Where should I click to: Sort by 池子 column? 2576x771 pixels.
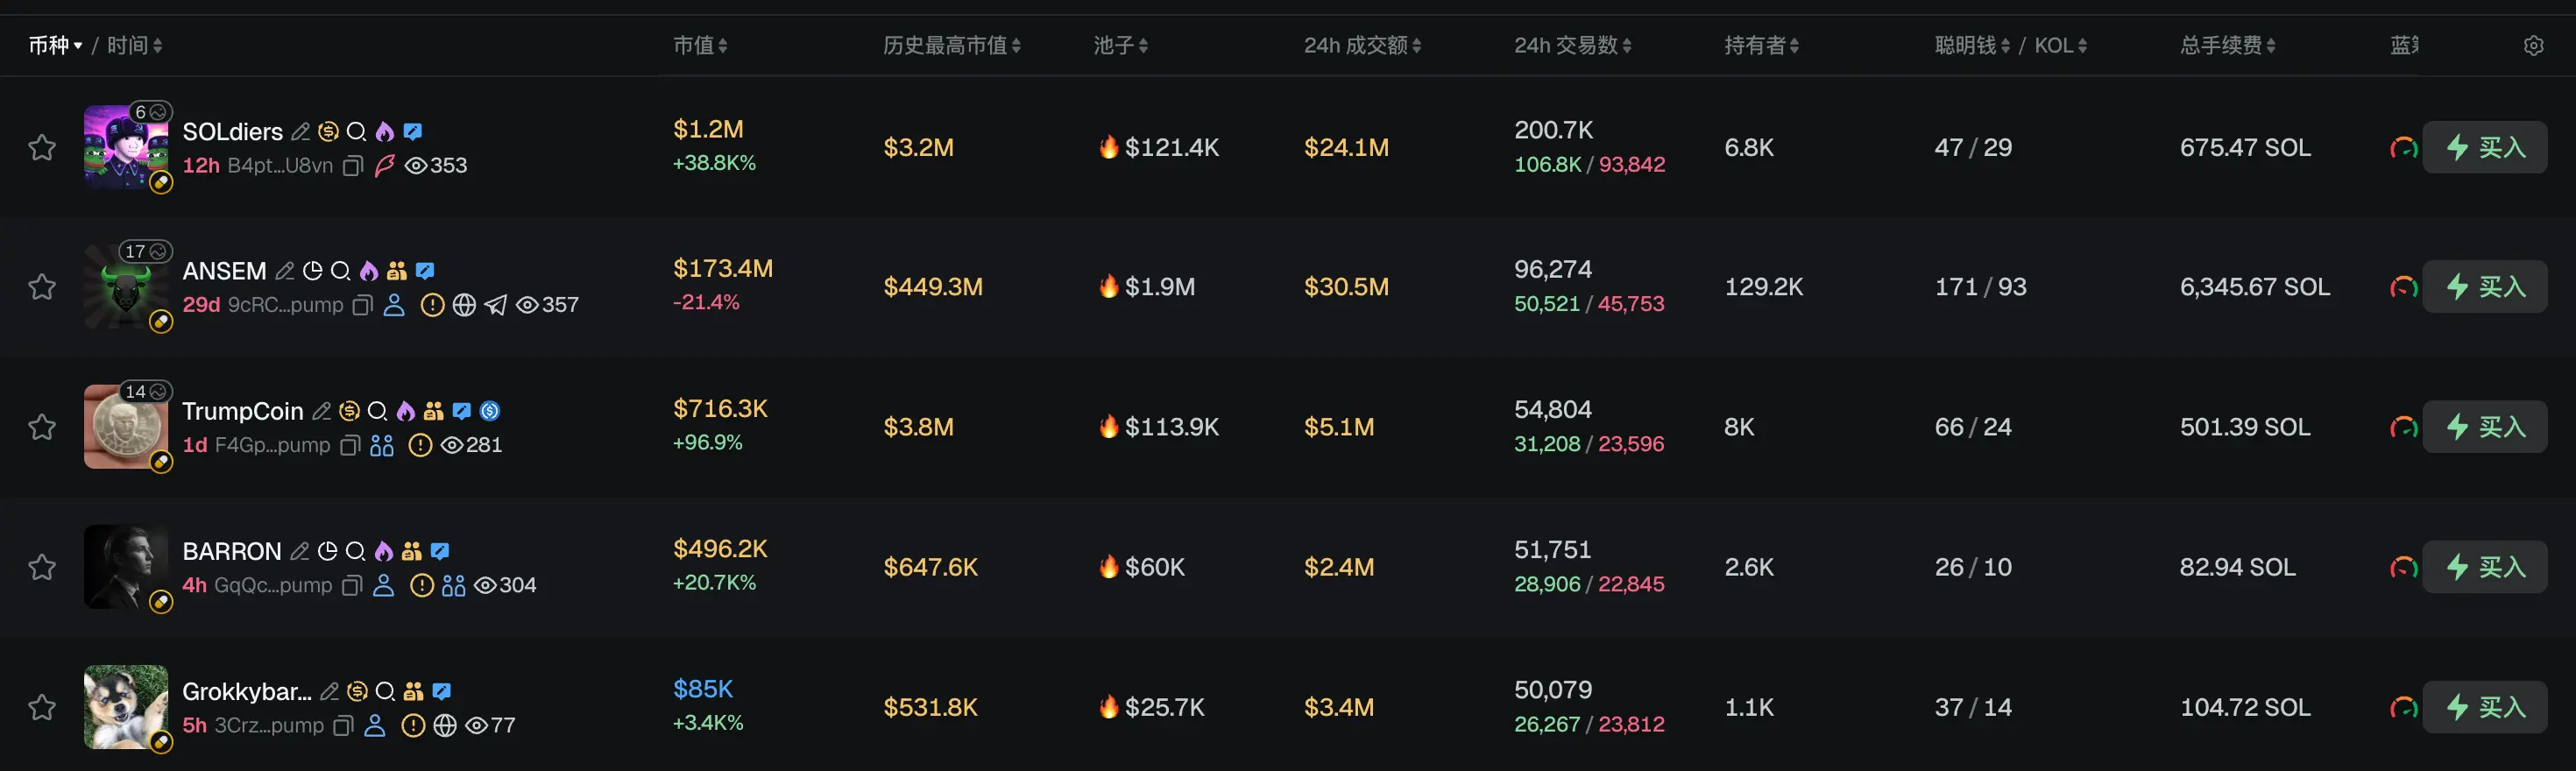point(1121,46)
